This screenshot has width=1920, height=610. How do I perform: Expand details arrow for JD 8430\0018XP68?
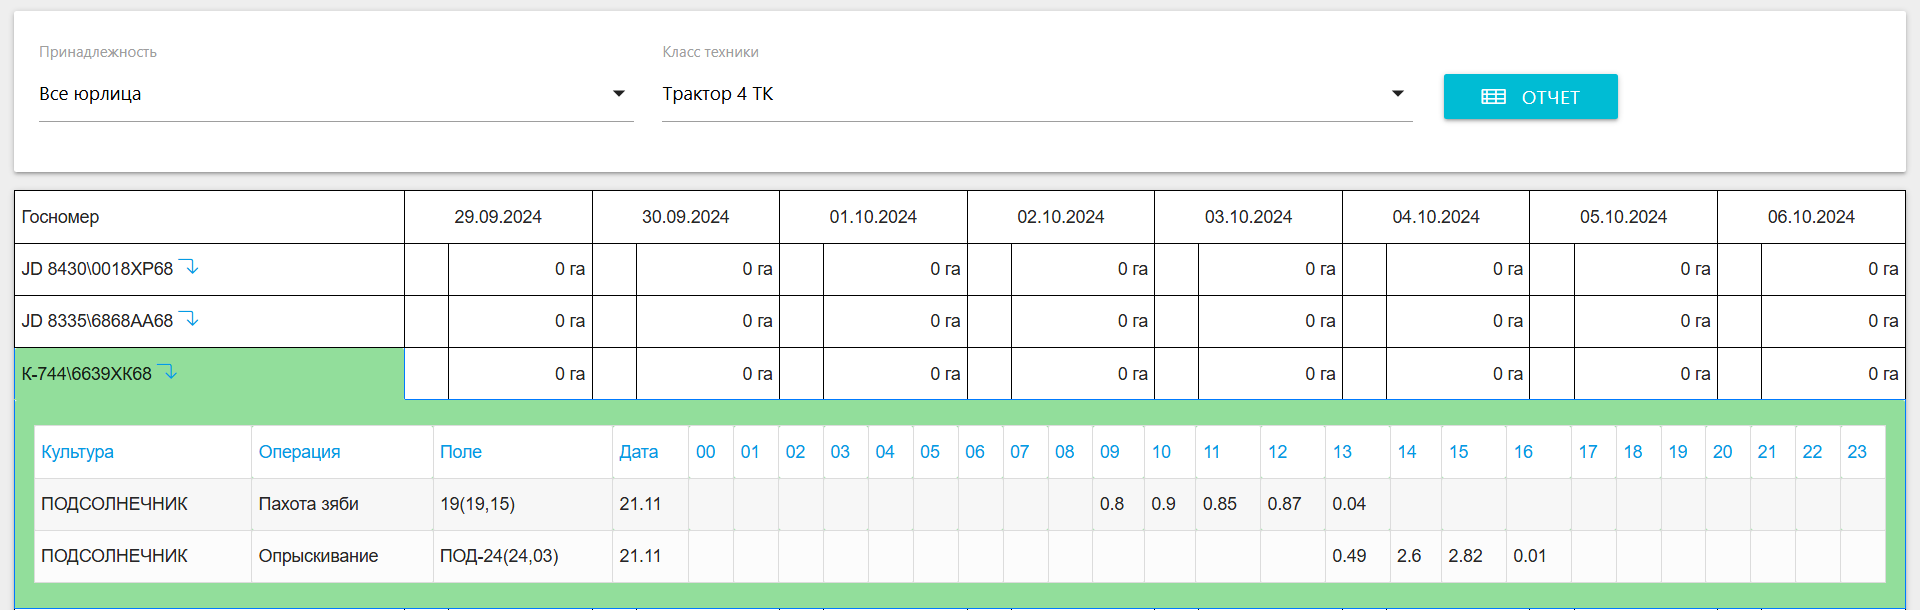tap(189, 267)
